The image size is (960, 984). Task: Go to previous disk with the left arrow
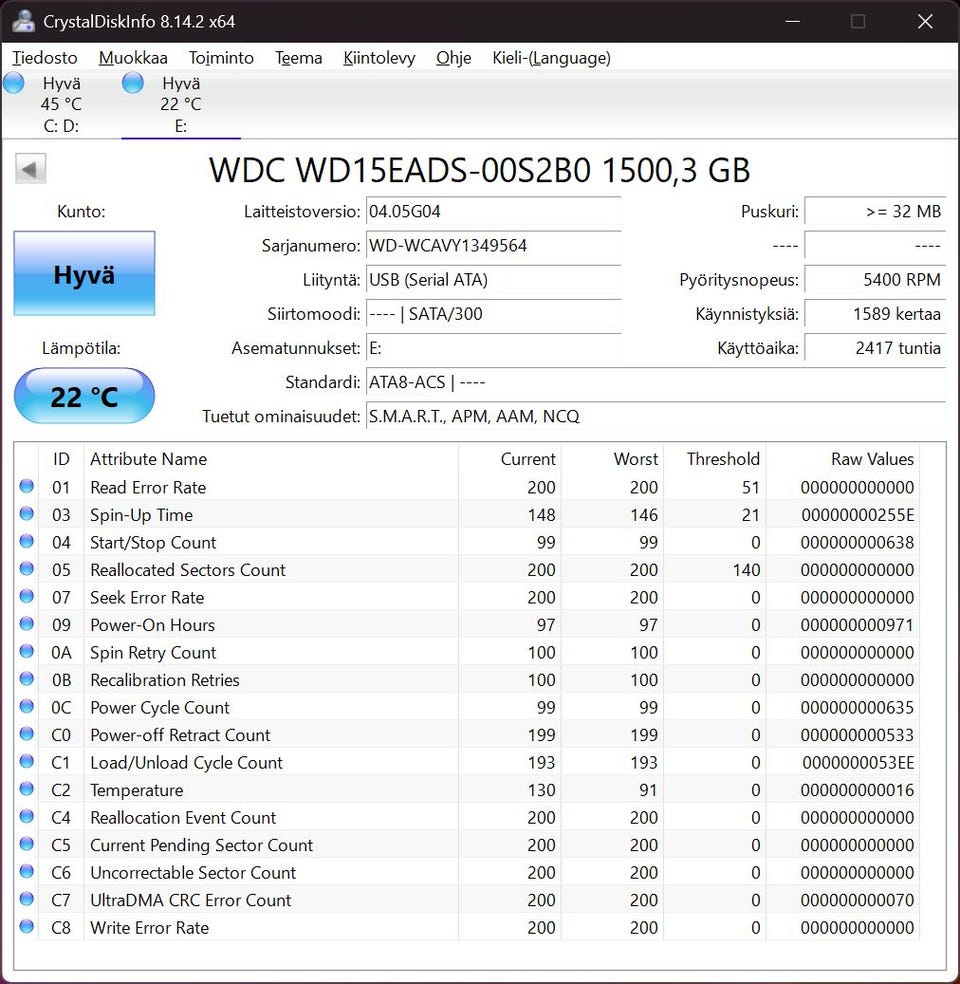click(30, 169)
